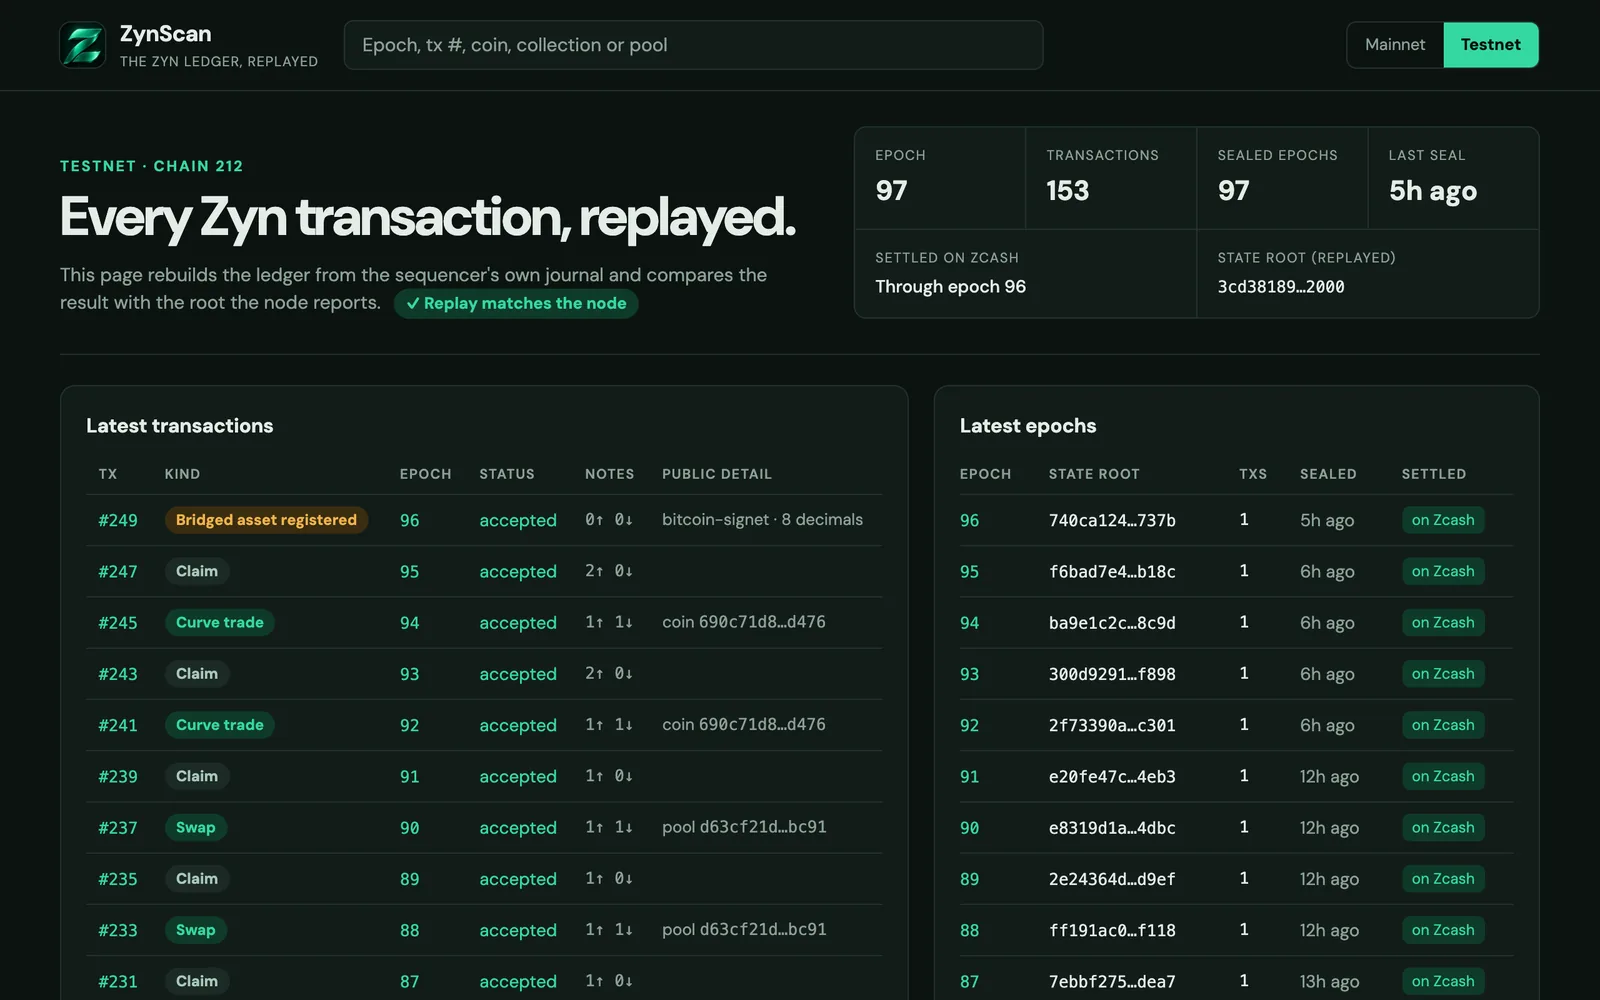The image size is (1600, 1000).
Task: Open epoch 95 in Latest epochs table
Action: click(970, 571)
